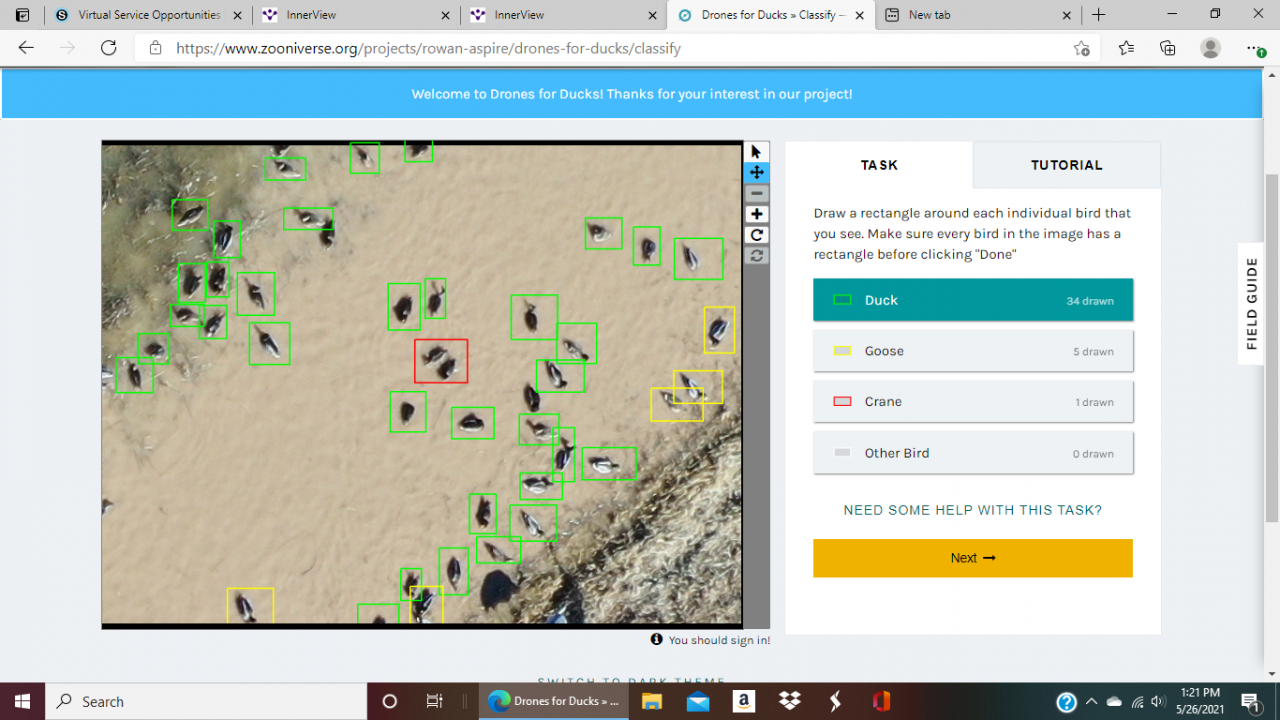This screenshot has width=1280, height=720.
Task: Switch to the Task tab
Action: [x=879, y=165]
